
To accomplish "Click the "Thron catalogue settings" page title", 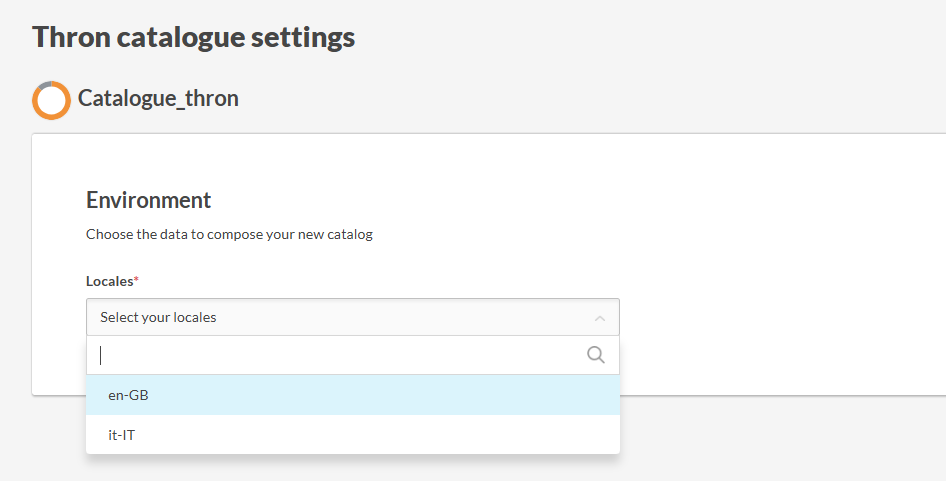I will pos(193,37).
